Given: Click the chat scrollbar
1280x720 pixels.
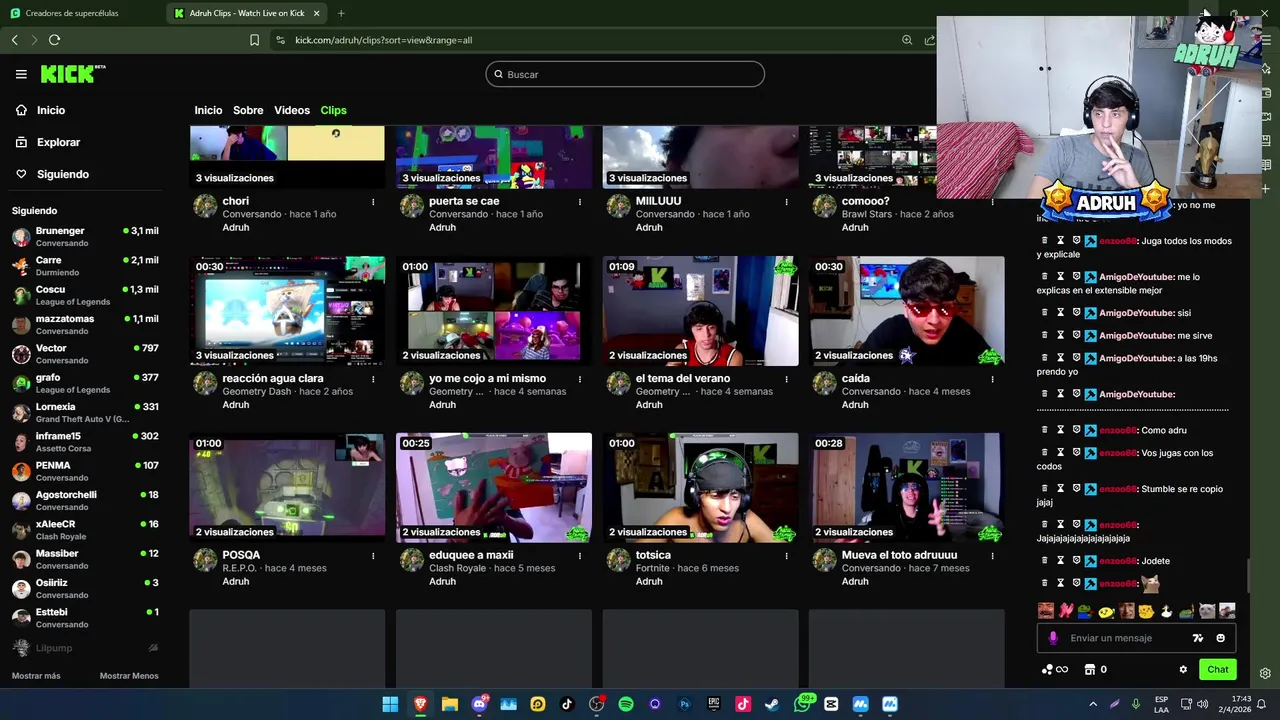Looking at the screenshot, I should [1248, 575].
